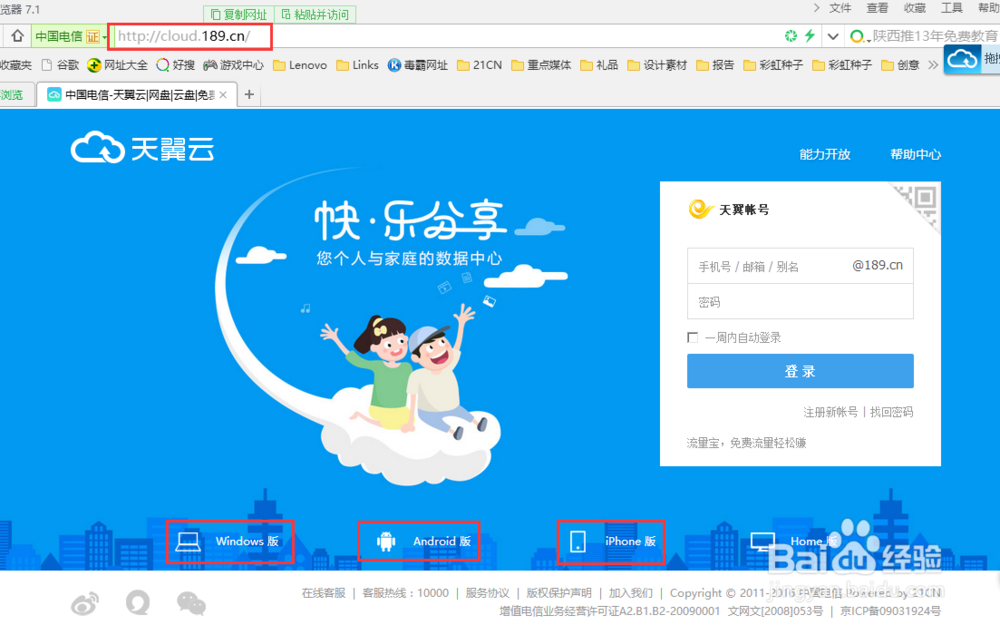Screen dimensions: 1000x625
Task: Open the 注册新帐号 link
Action: 830,412
